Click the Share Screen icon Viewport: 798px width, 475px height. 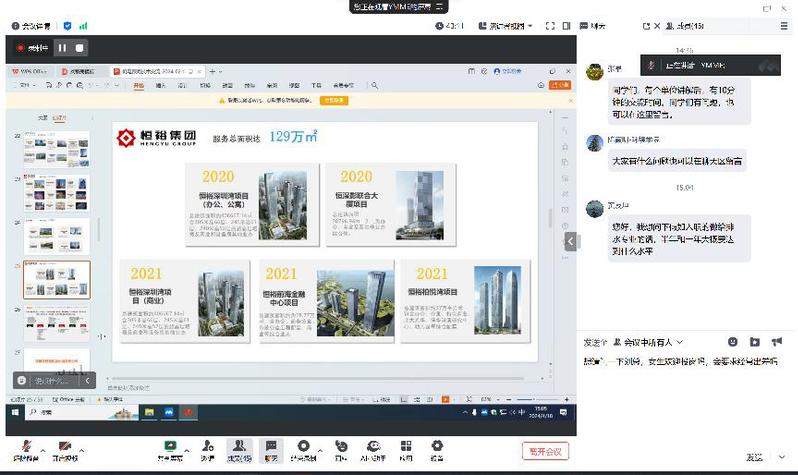(171, 448)
